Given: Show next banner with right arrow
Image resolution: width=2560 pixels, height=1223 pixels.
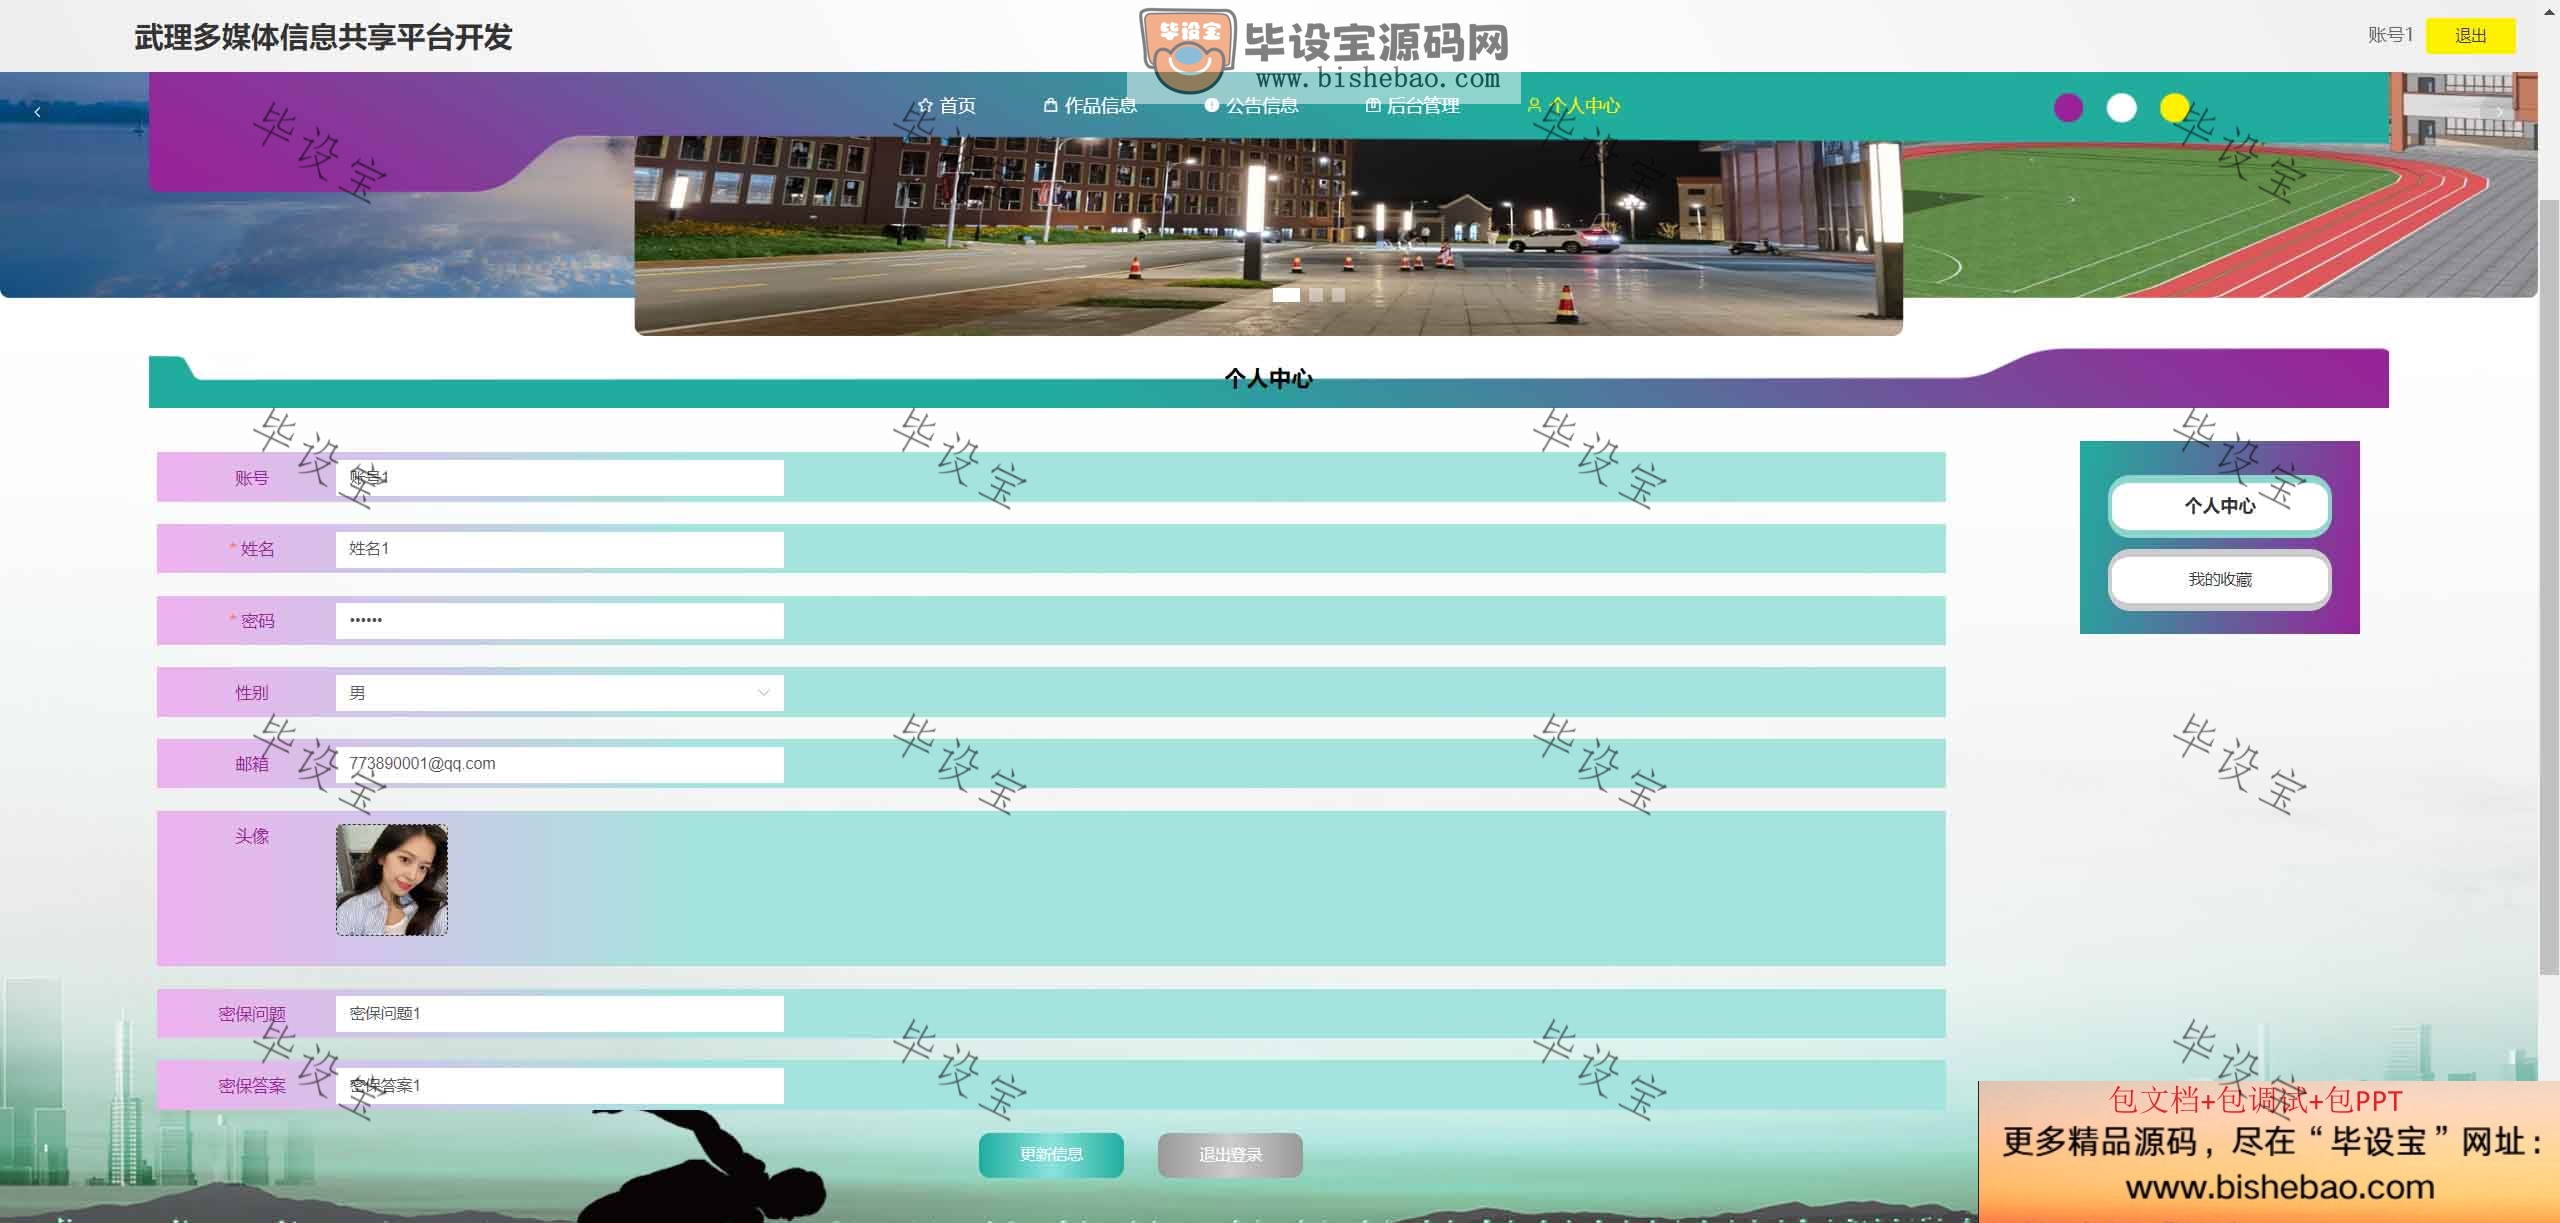Looking at the screenshot, I should (2499, 112).
